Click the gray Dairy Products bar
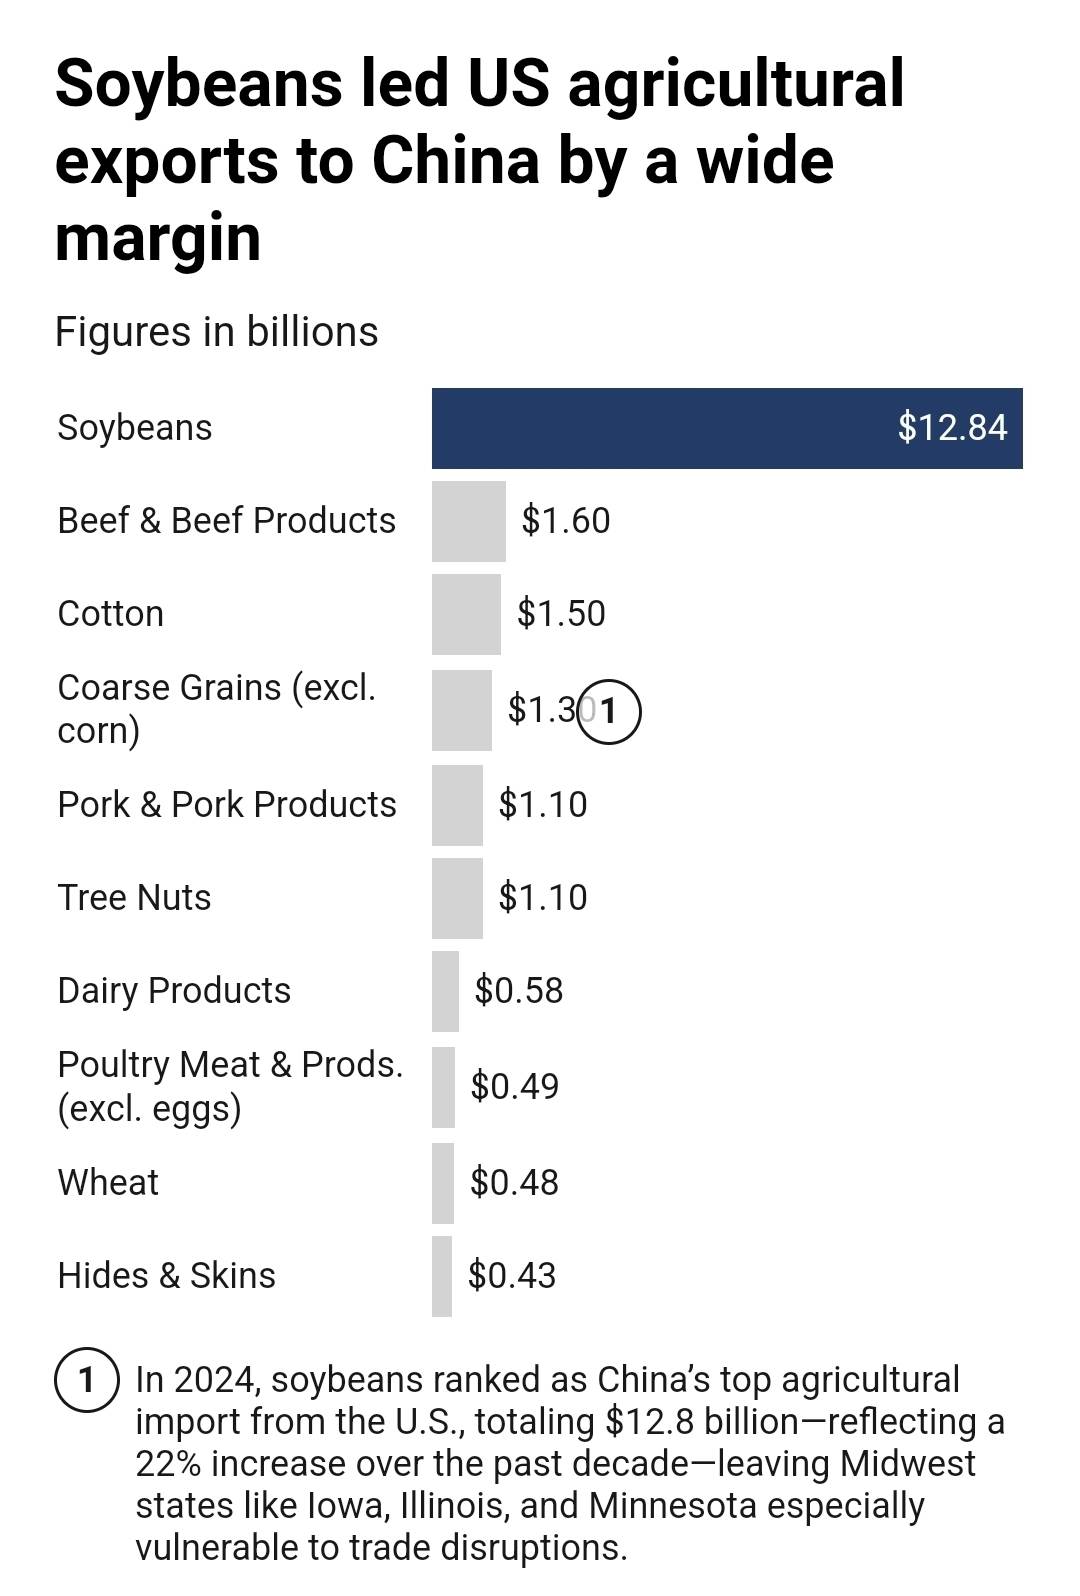 (x=445, y=991)
